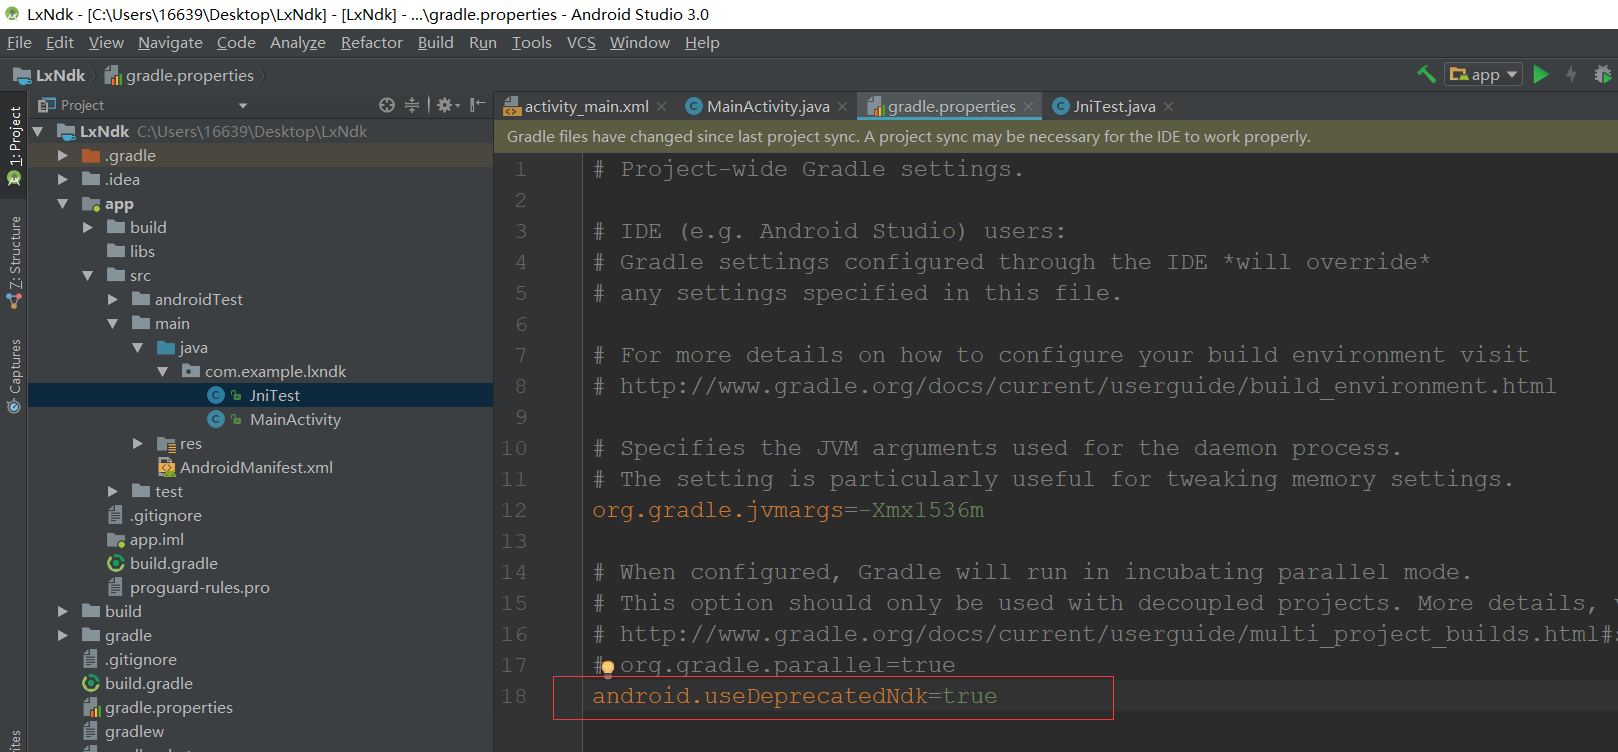Image resolution: width=1618 pixels, height=752 pixels.
Task: Click the android.useDeprecatedNdk=true line
Action: pos(795,696)
